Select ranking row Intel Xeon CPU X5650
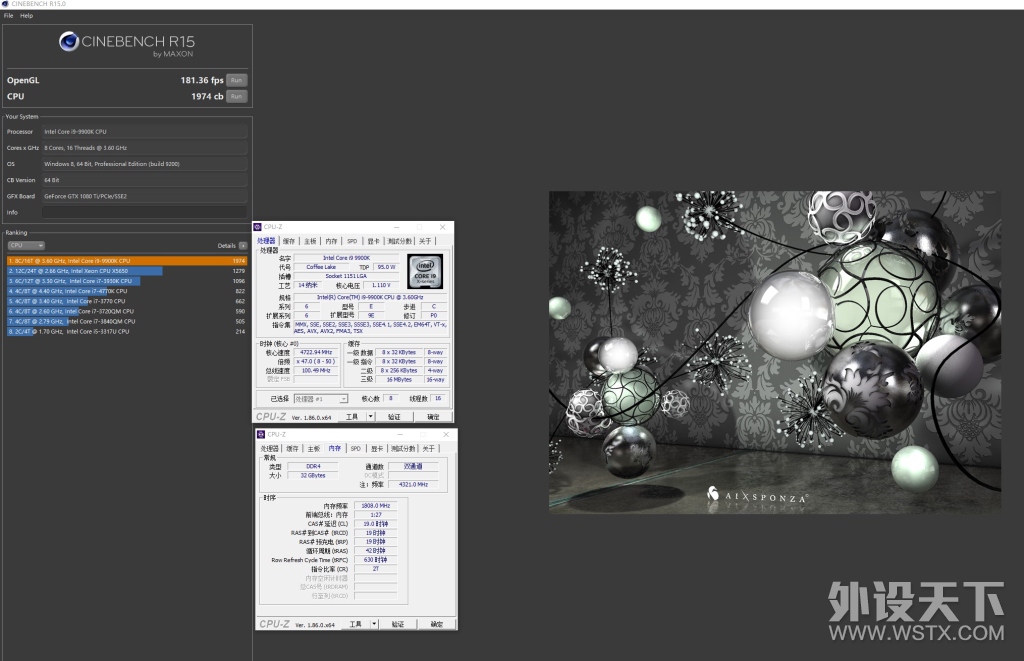The image size is (1024, 661). pyautogui.click(x=127, y=270)
